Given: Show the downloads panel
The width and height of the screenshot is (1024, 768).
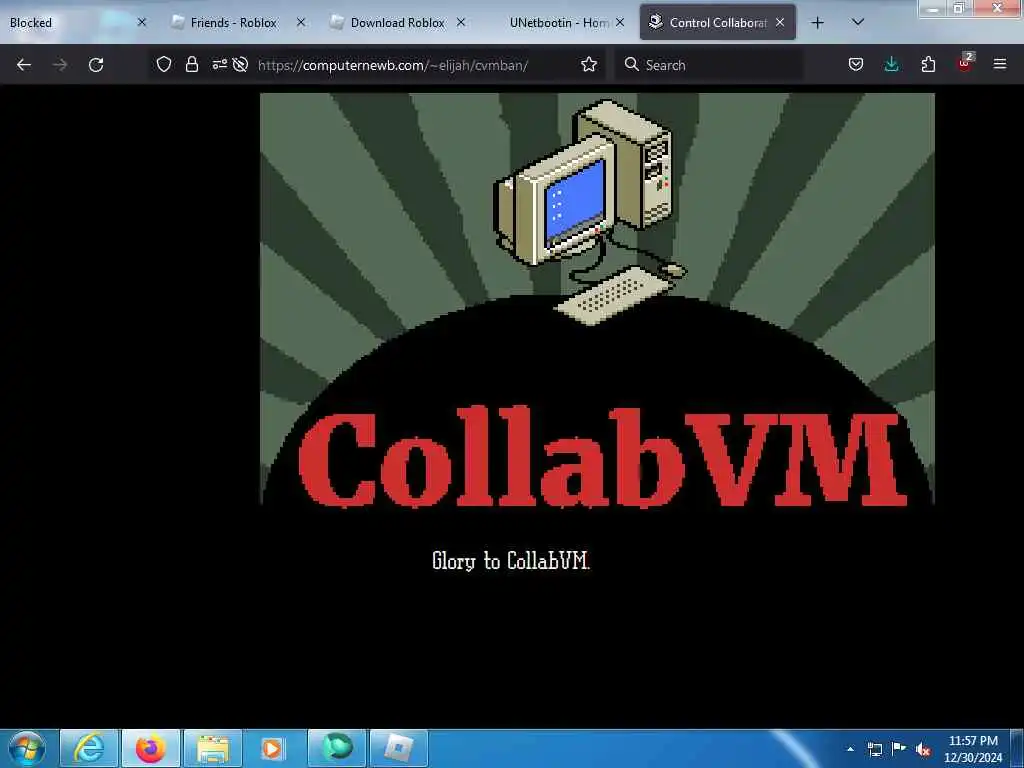Looking at the screenshot, I should coord(891,64).
